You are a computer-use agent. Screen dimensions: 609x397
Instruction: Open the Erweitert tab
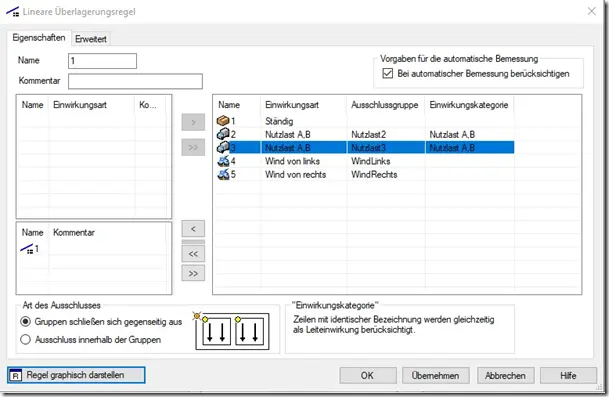coord(90,39)
